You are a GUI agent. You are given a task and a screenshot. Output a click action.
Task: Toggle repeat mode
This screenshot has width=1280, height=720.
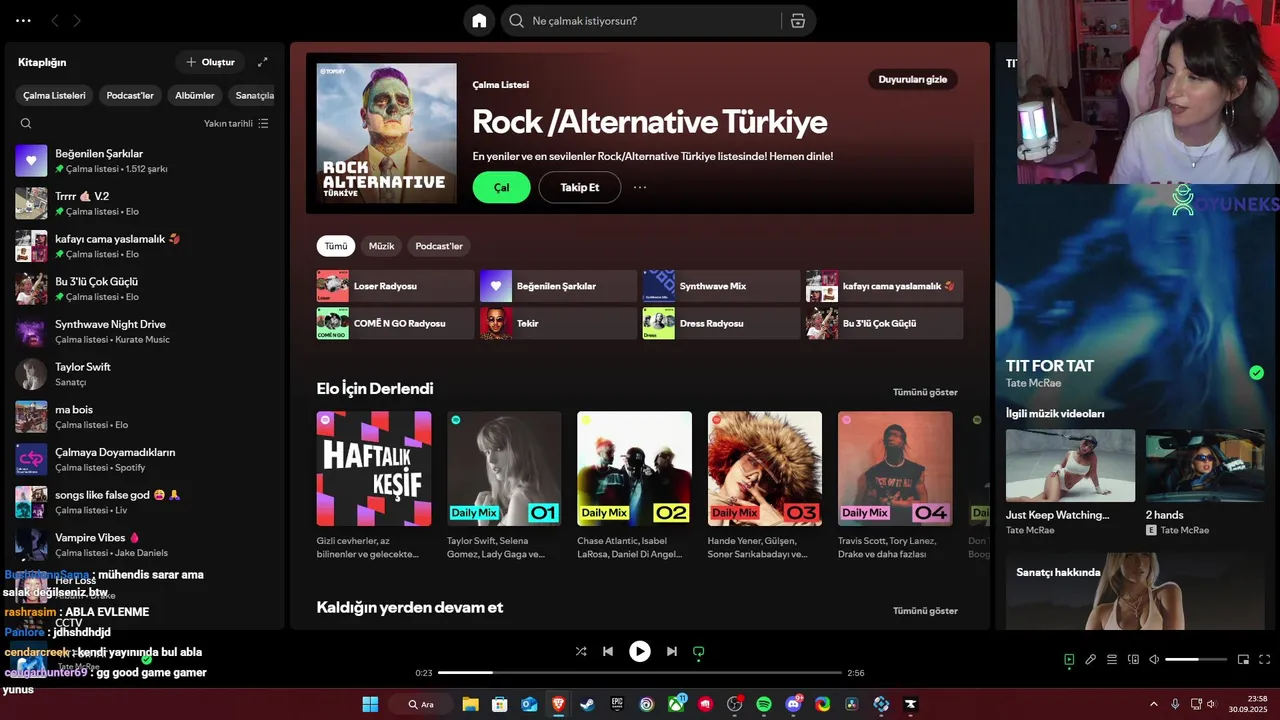[698, 651]
